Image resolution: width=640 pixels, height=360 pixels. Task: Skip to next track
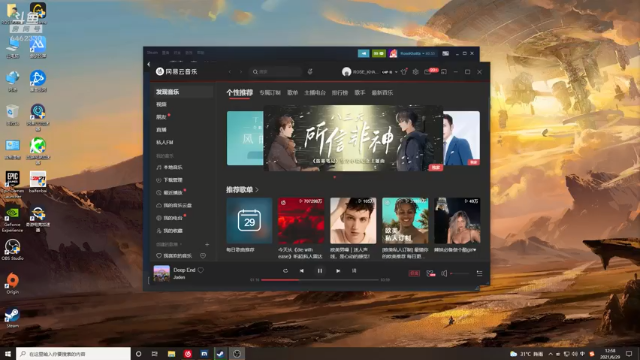(x=338, y=271)
